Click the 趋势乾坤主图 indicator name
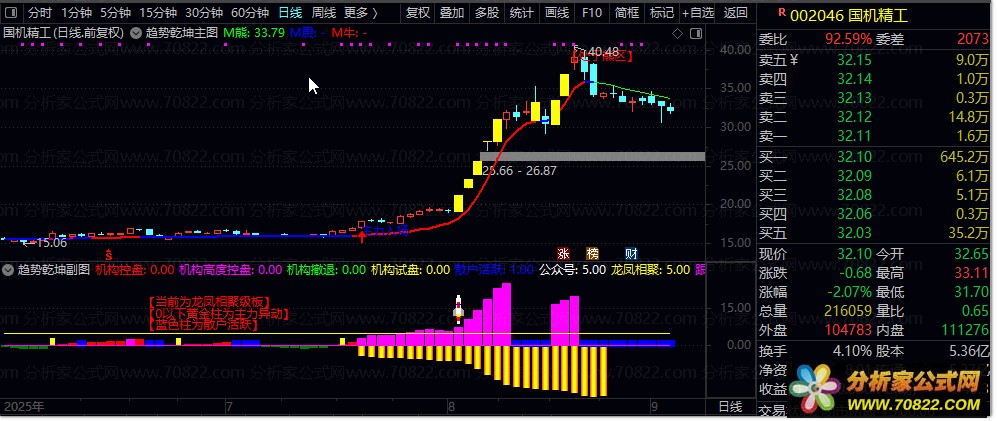997x421 pixels. (181, 33)
